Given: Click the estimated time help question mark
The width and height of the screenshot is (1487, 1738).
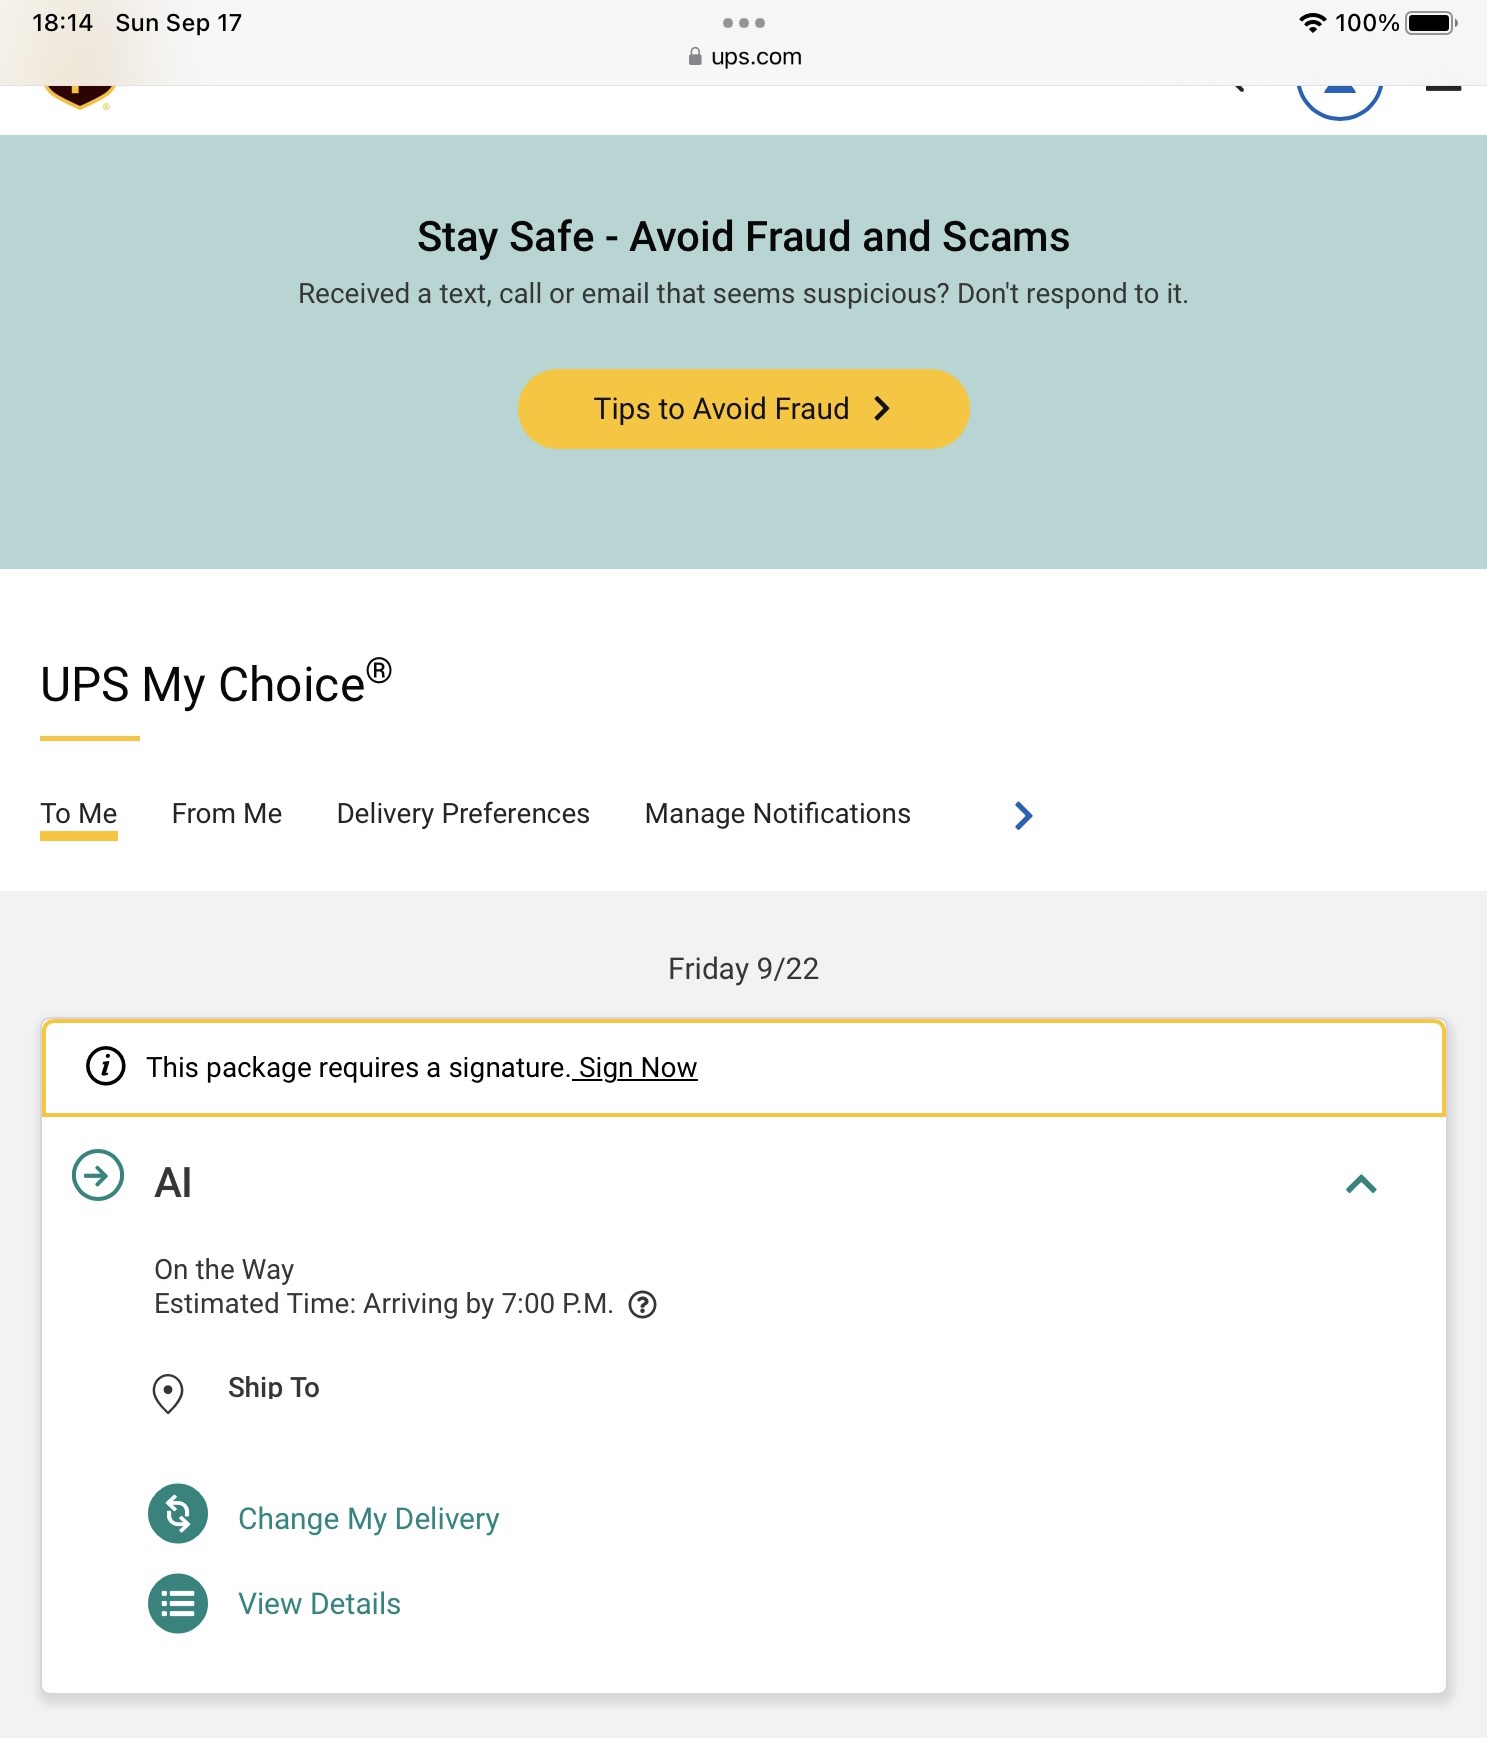Looking at the screenshot, I should click(642, 1305).
